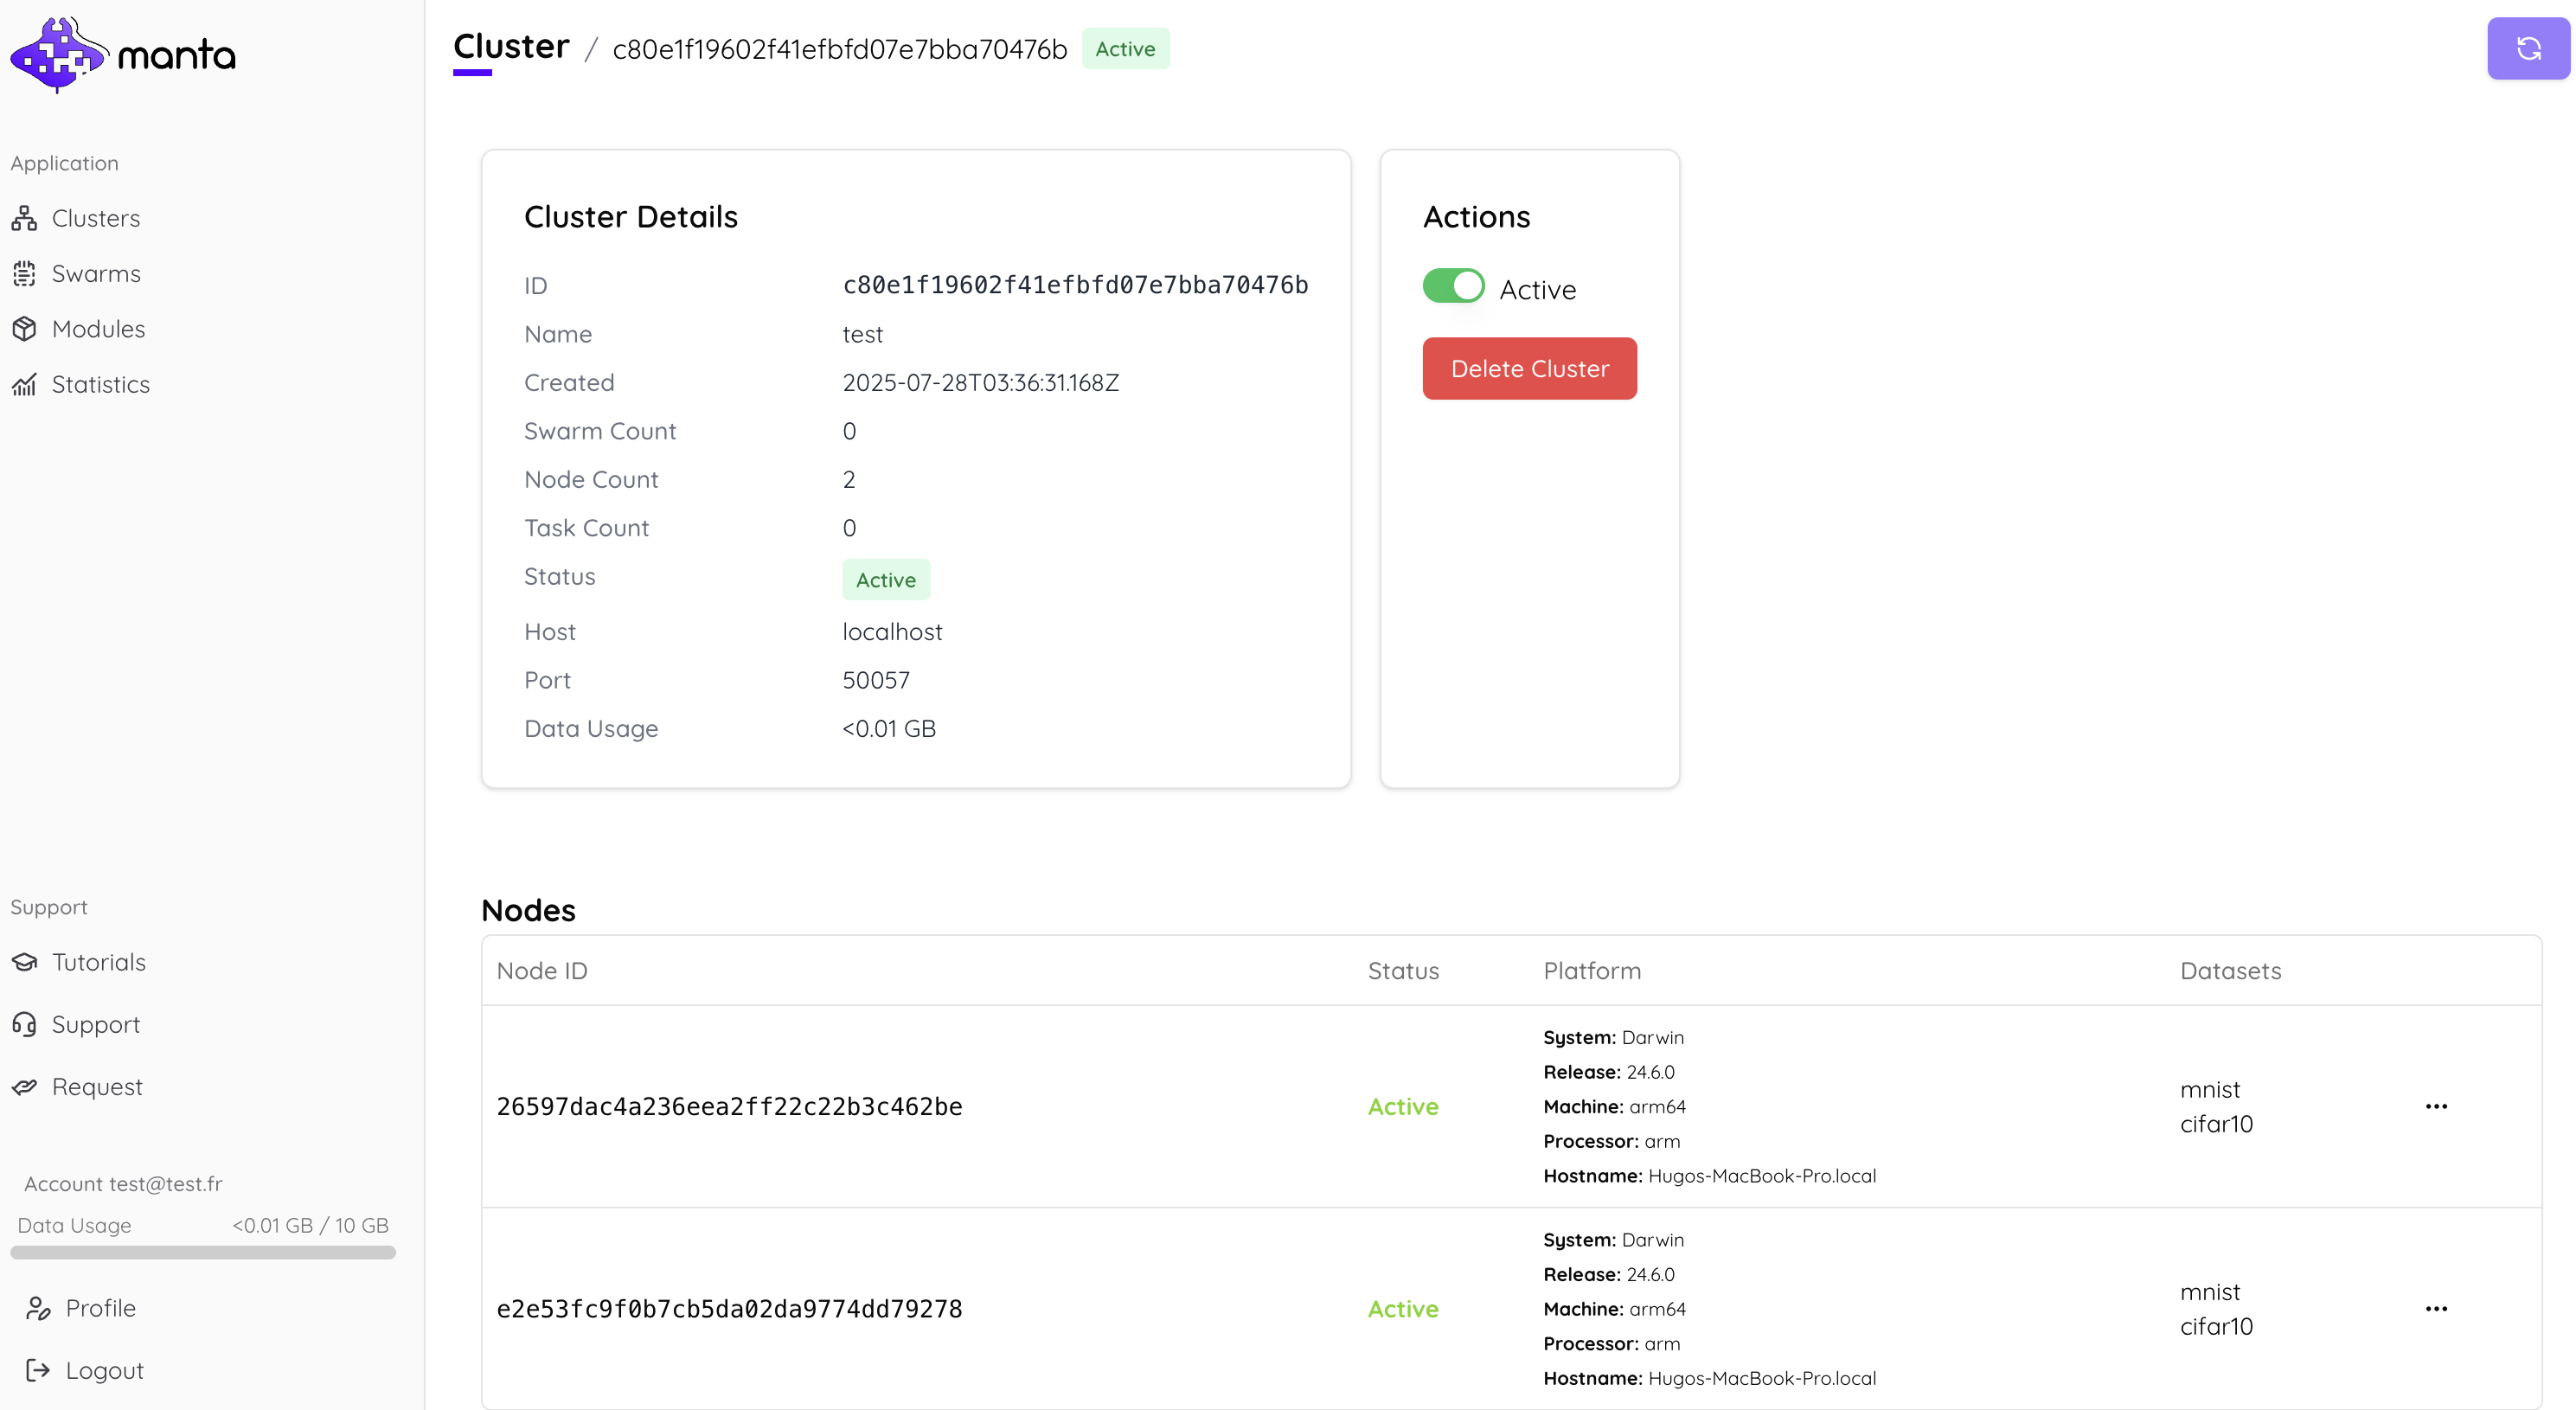Image resolution: width=2576 pixels, height=1410 pixels.
Task: Click the Request handshake icon
Action: pos(24,1087)
